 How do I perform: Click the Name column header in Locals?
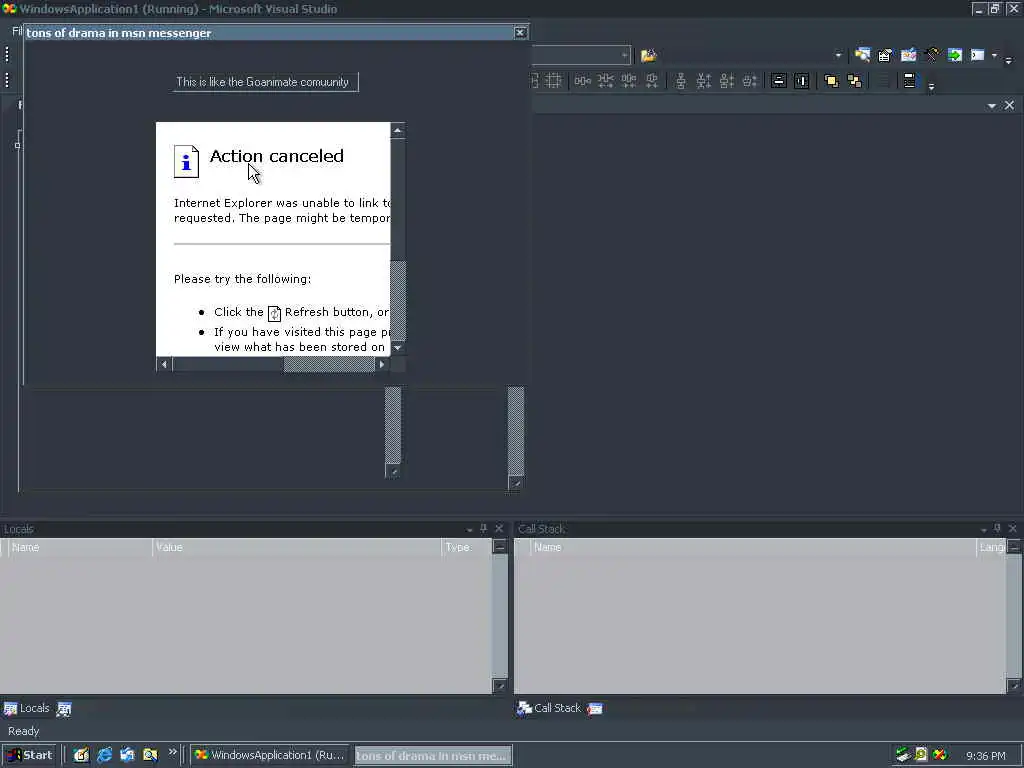pyautogui.click(x=80, y=547)
